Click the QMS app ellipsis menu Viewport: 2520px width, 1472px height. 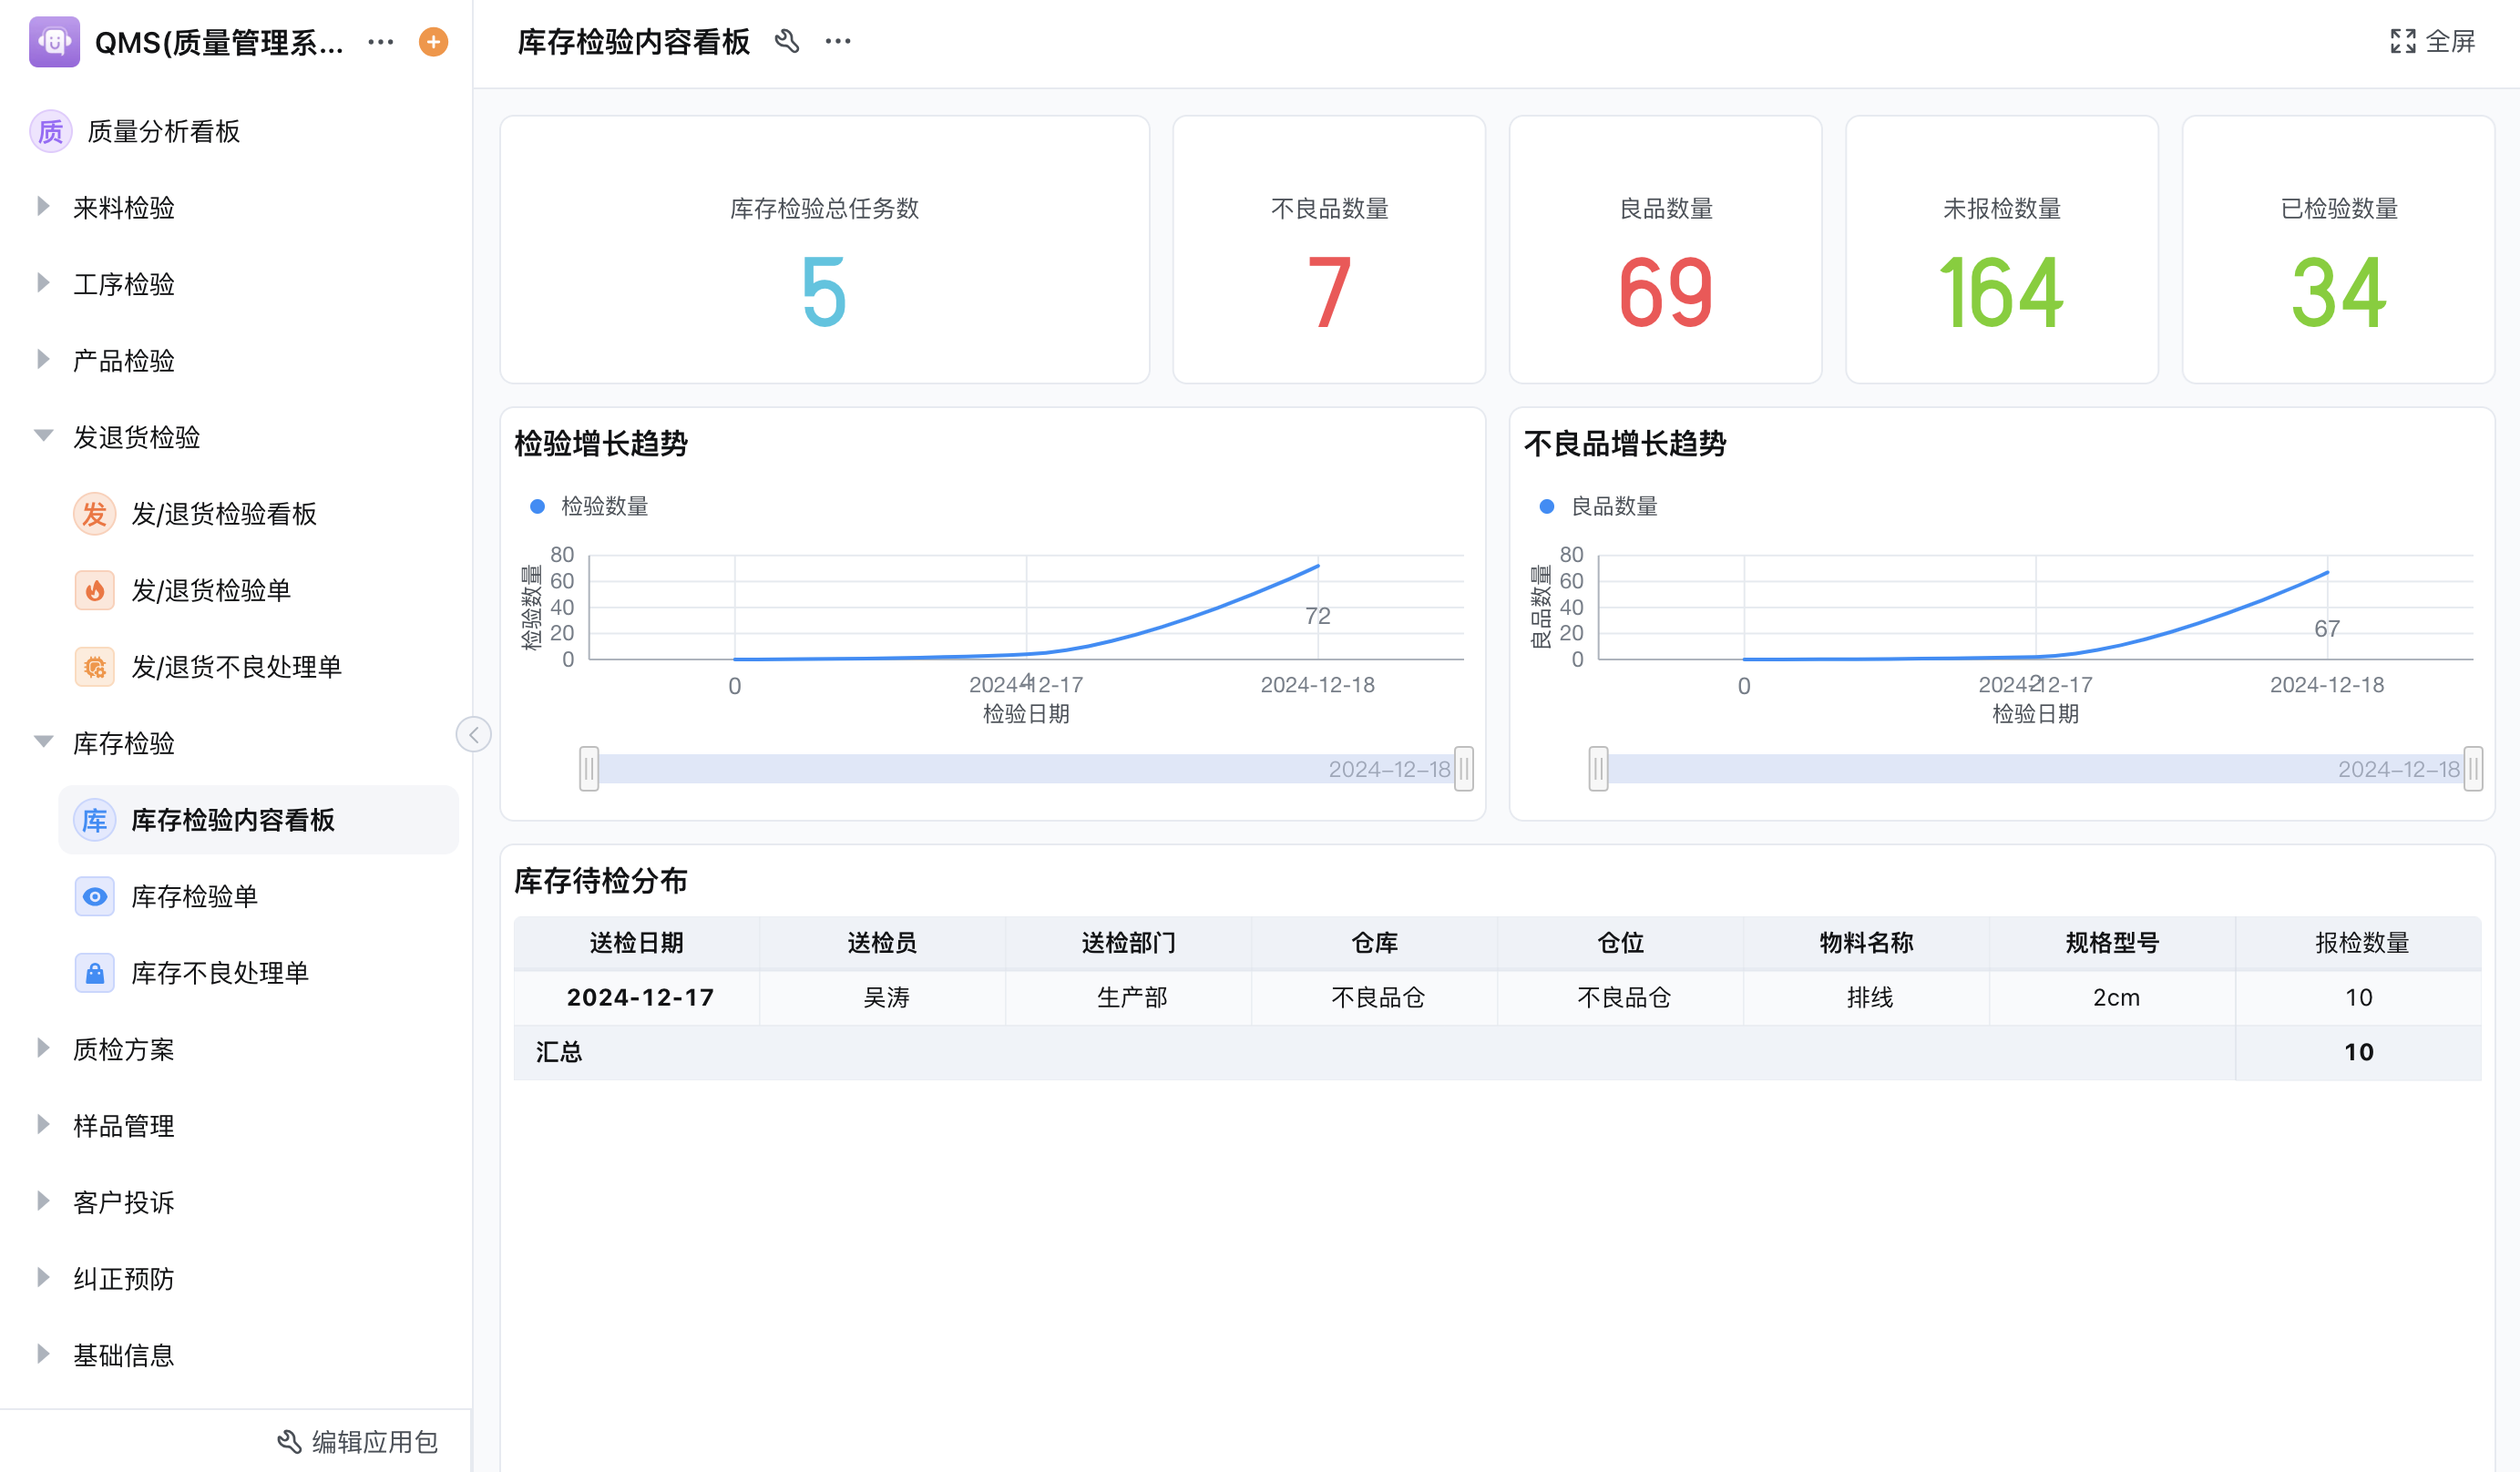coord(381,42)
